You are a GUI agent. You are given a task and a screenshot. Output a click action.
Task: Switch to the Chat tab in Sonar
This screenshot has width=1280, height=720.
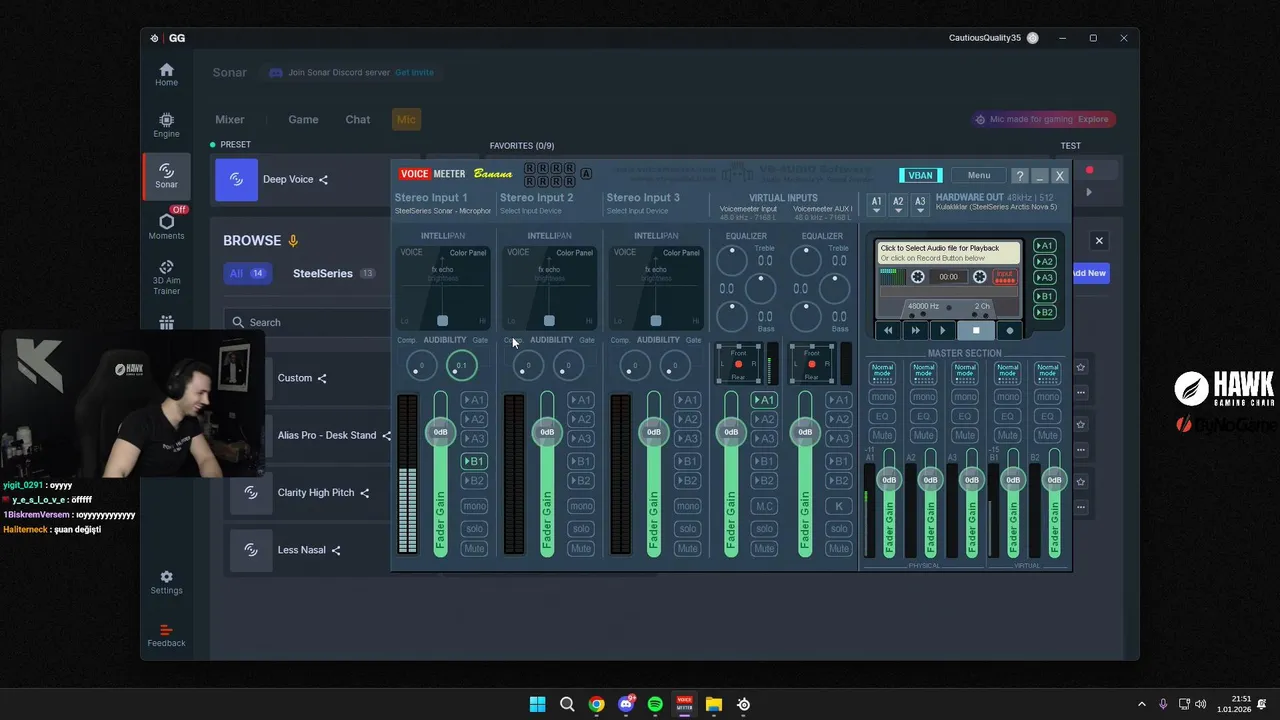[358, 120]
